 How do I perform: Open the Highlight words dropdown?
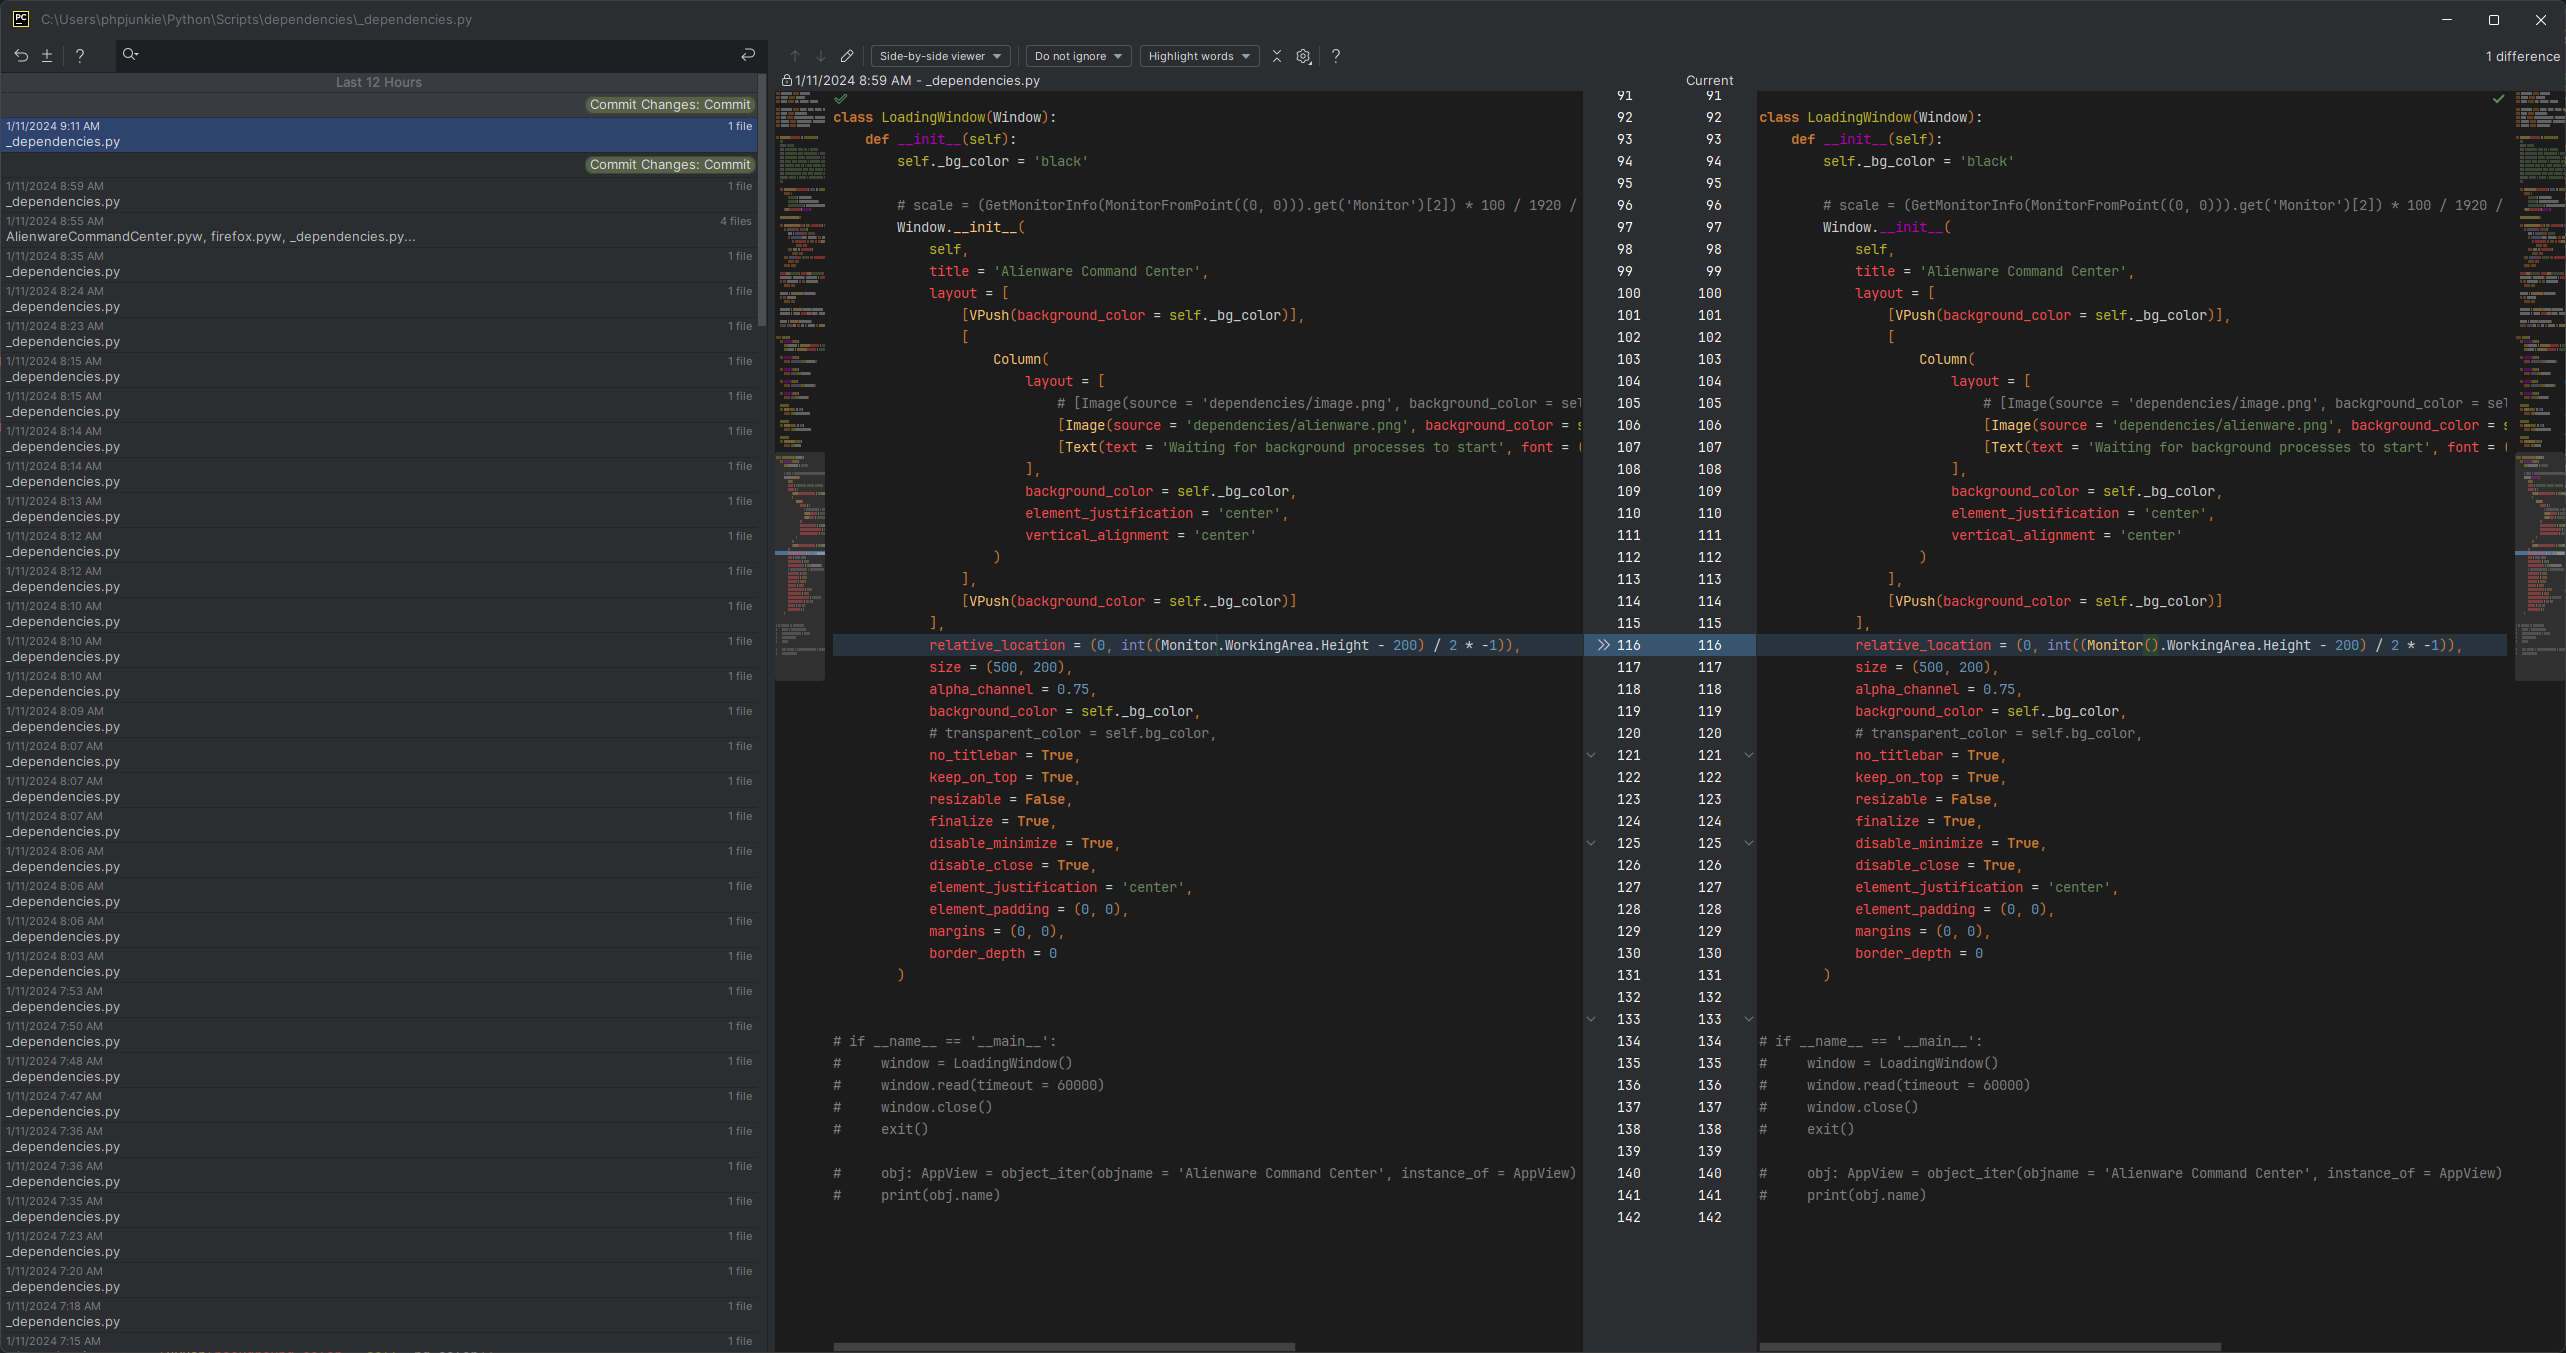pyautogui.click(x=1199, y=56)
